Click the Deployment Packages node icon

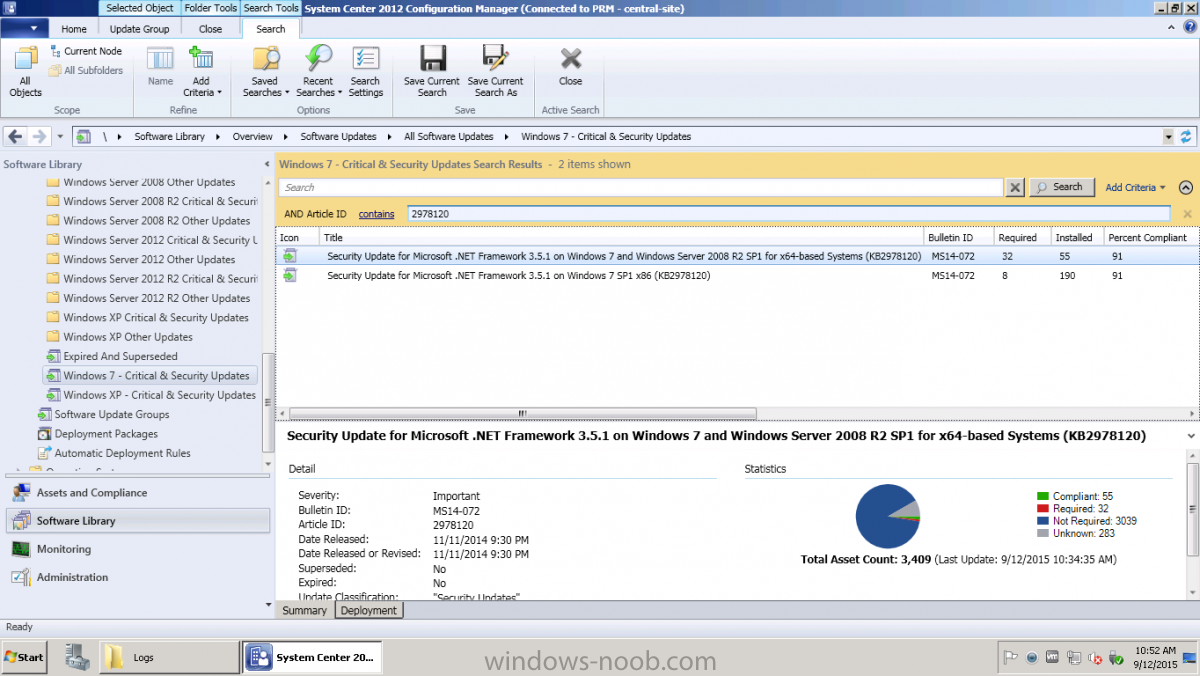[x=45, y=434]
